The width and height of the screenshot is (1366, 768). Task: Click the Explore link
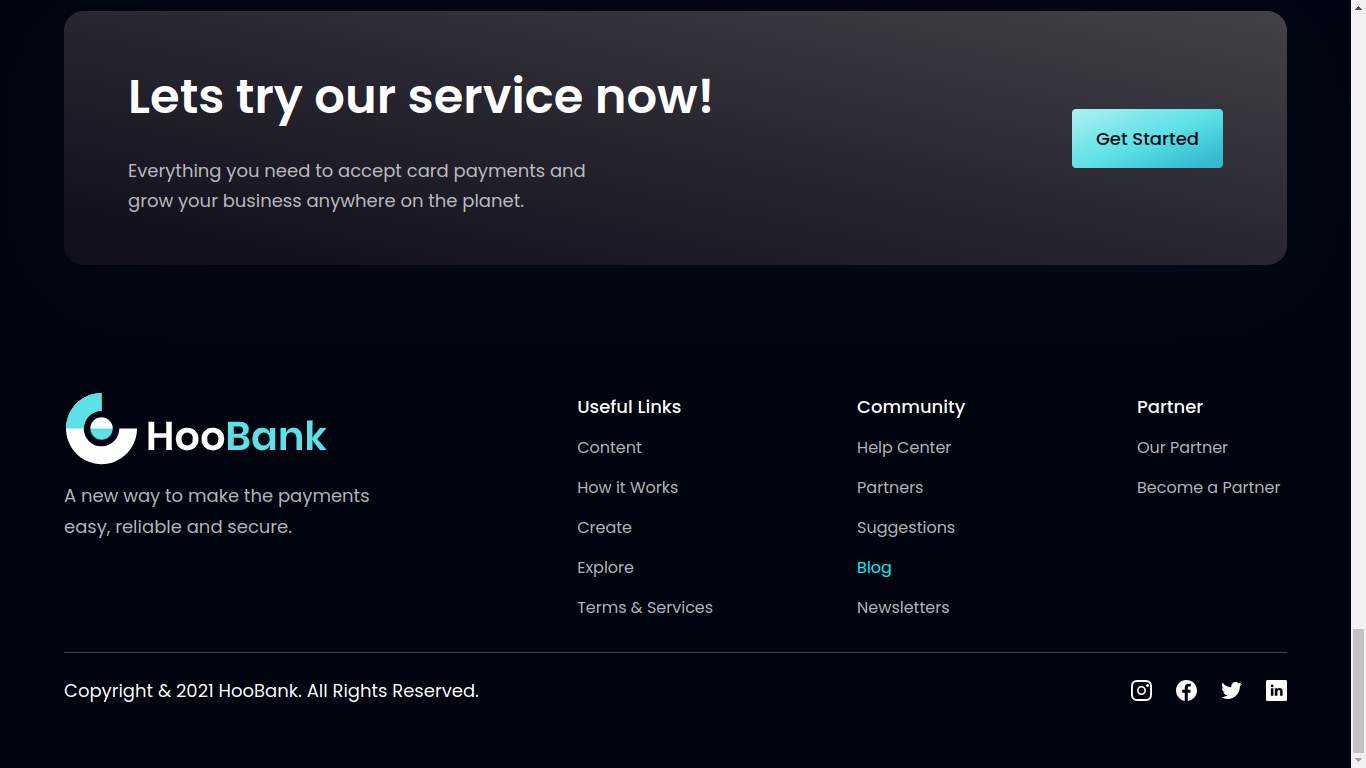click(605, 567)
